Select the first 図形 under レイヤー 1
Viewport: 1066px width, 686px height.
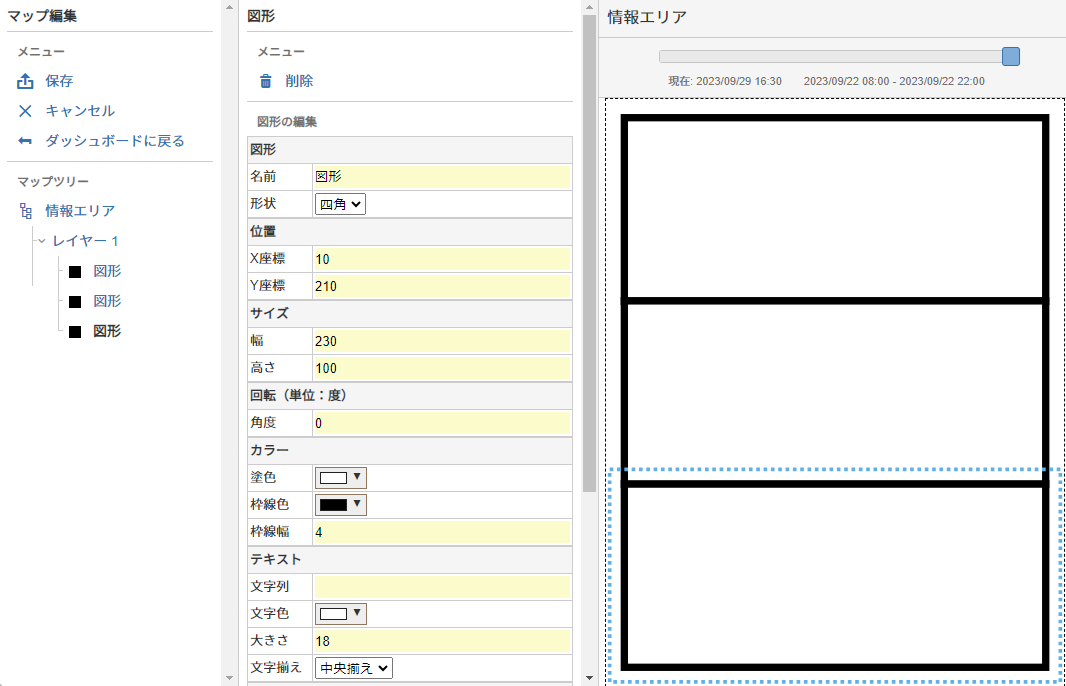coord(107,271)
